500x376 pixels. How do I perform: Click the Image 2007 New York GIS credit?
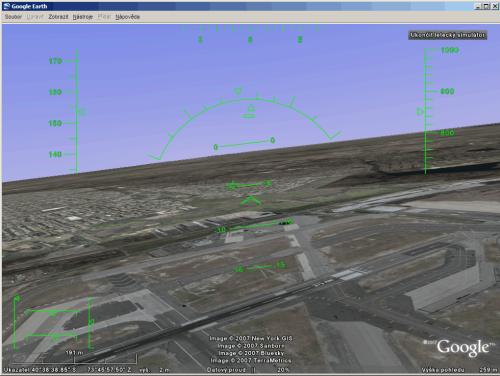(251, 338)
